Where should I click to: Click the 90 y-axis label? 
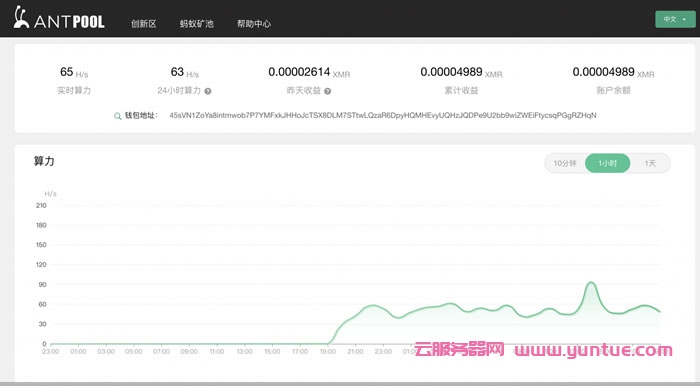pyautogui.click(x=42, y=284)
